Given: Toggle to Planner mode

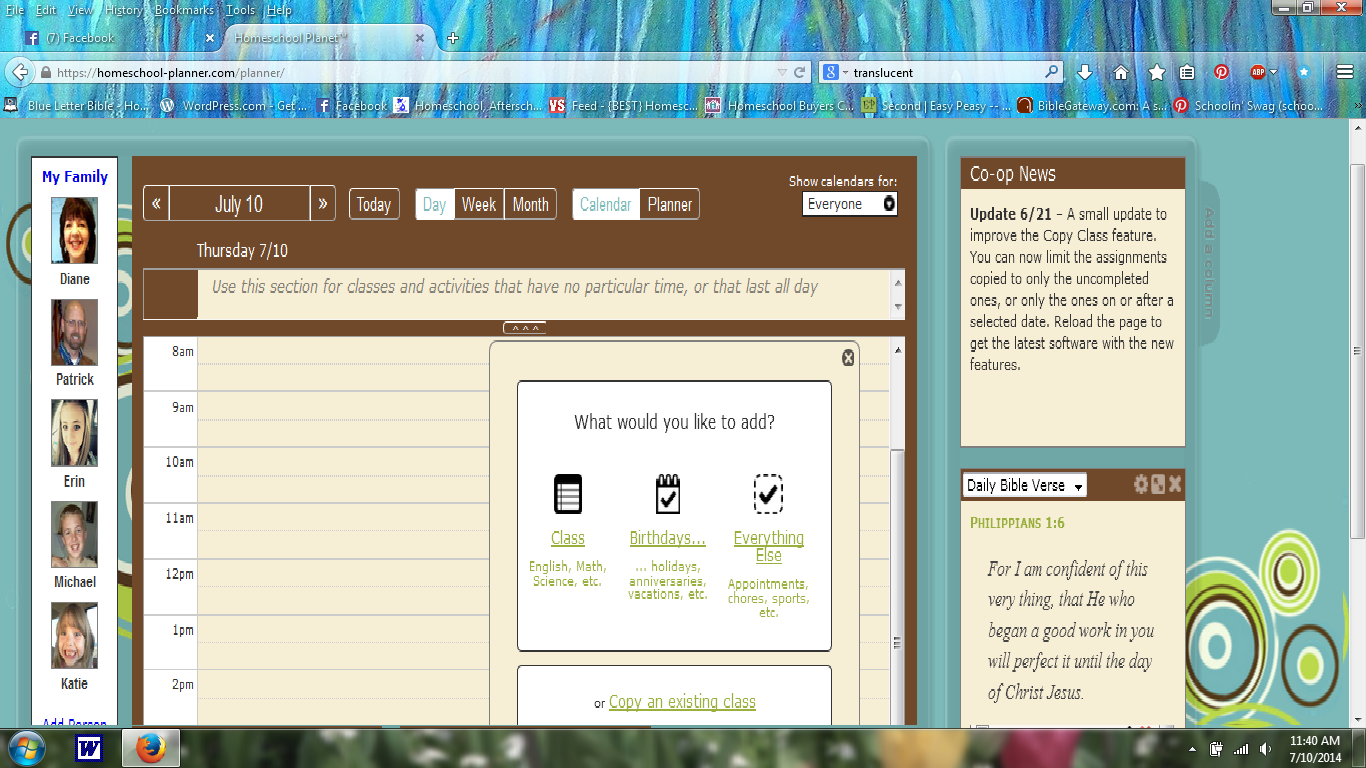Looking at the screenshot, I should click(x=669, y=204).
